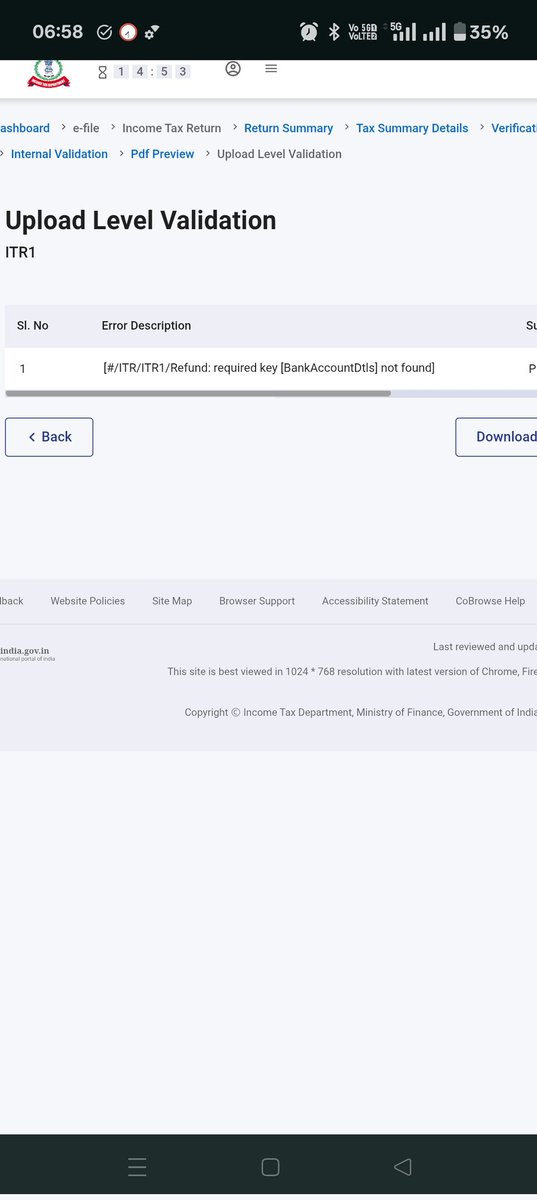Tap the battery indicator
The height and width of the screenshot is (1200, 537).
coord(481,32)
